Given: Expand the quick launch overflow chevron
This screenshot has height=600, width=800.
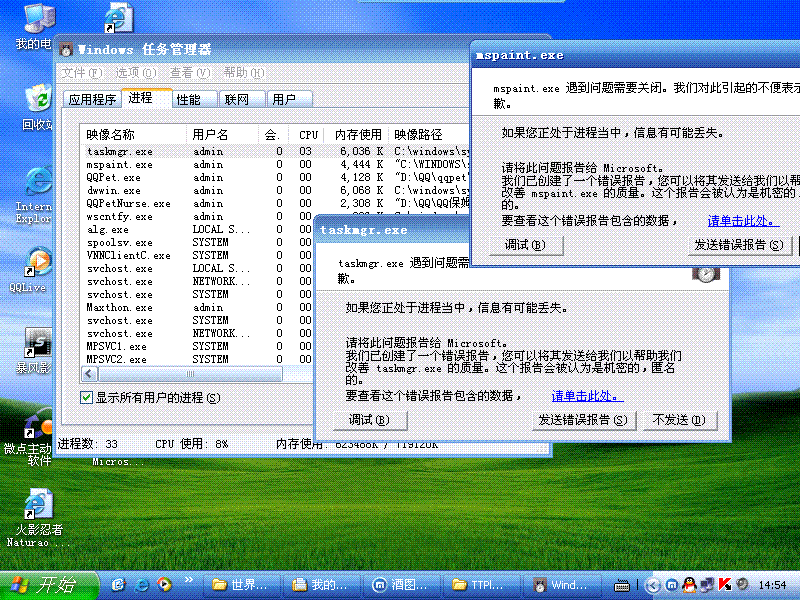Looking at the screenshot, I should coord(188,580).
